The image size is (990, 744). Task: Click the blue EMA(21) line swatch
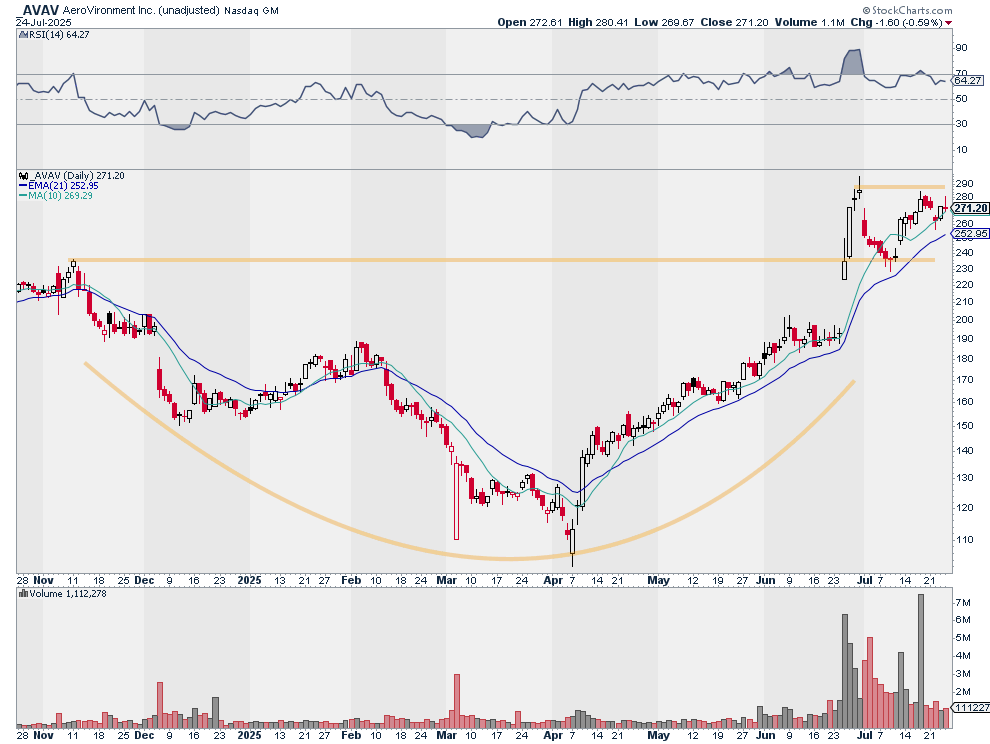(x=23, y=186)
